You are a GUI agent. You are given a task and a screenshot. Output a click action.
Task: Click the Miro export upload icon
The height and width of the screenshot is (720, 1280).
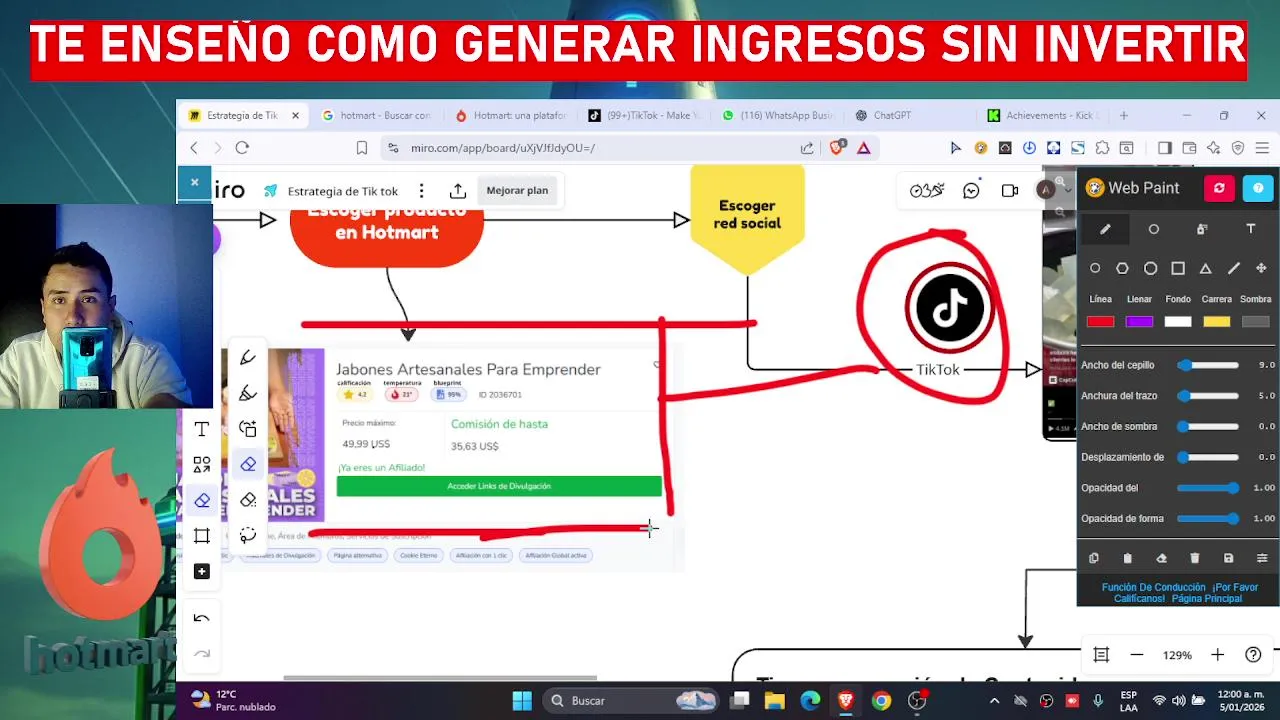(458, 191)
